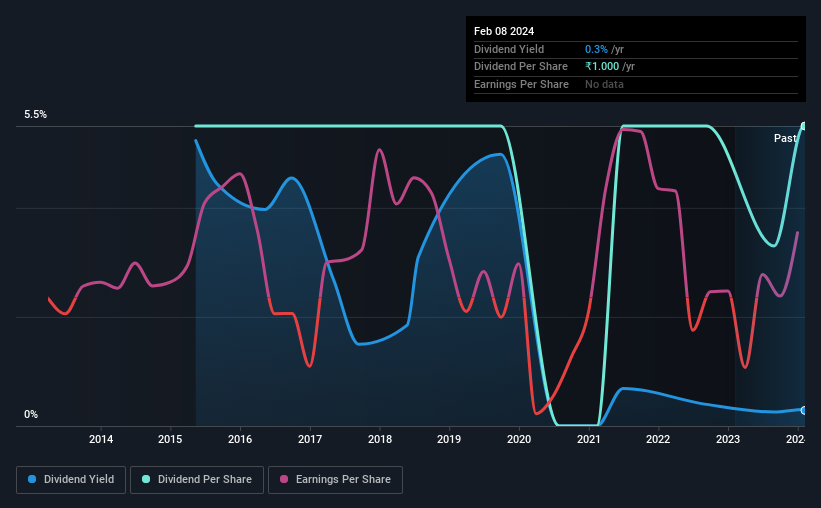Click the 0.3% dividend yield value
The image size is (821, 508).
596,49
